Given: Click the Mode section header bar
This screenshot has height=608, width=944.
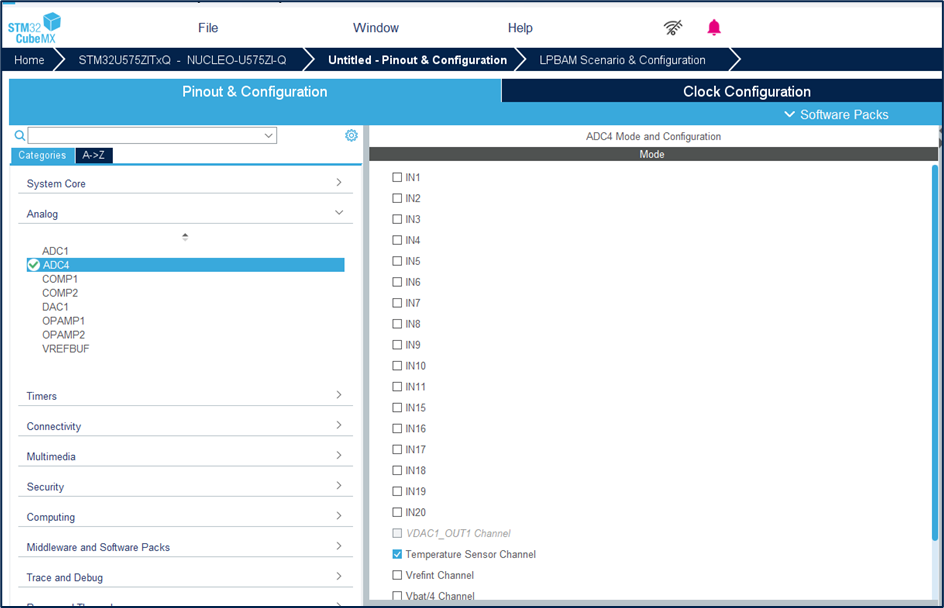Looking at the screenshot, I should [x=653, y=155].
